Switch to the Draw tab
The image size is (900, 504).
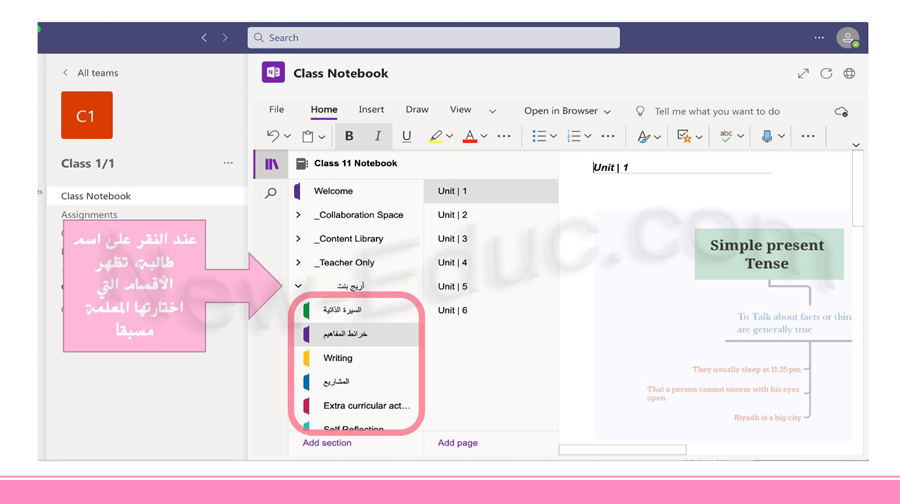417,109
